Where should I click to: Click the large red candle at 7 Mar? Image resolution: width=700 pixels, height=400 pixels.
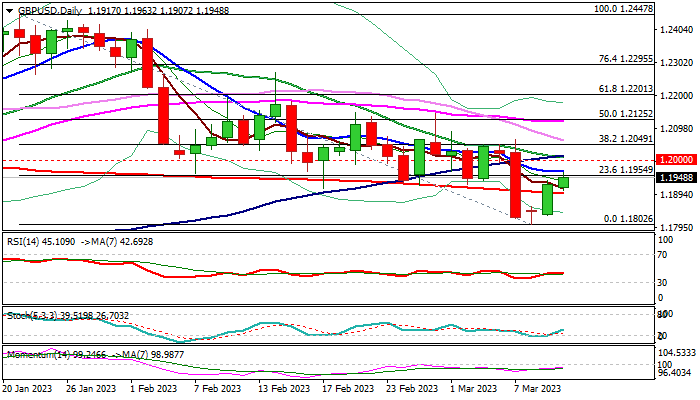(x=515, y=185)
